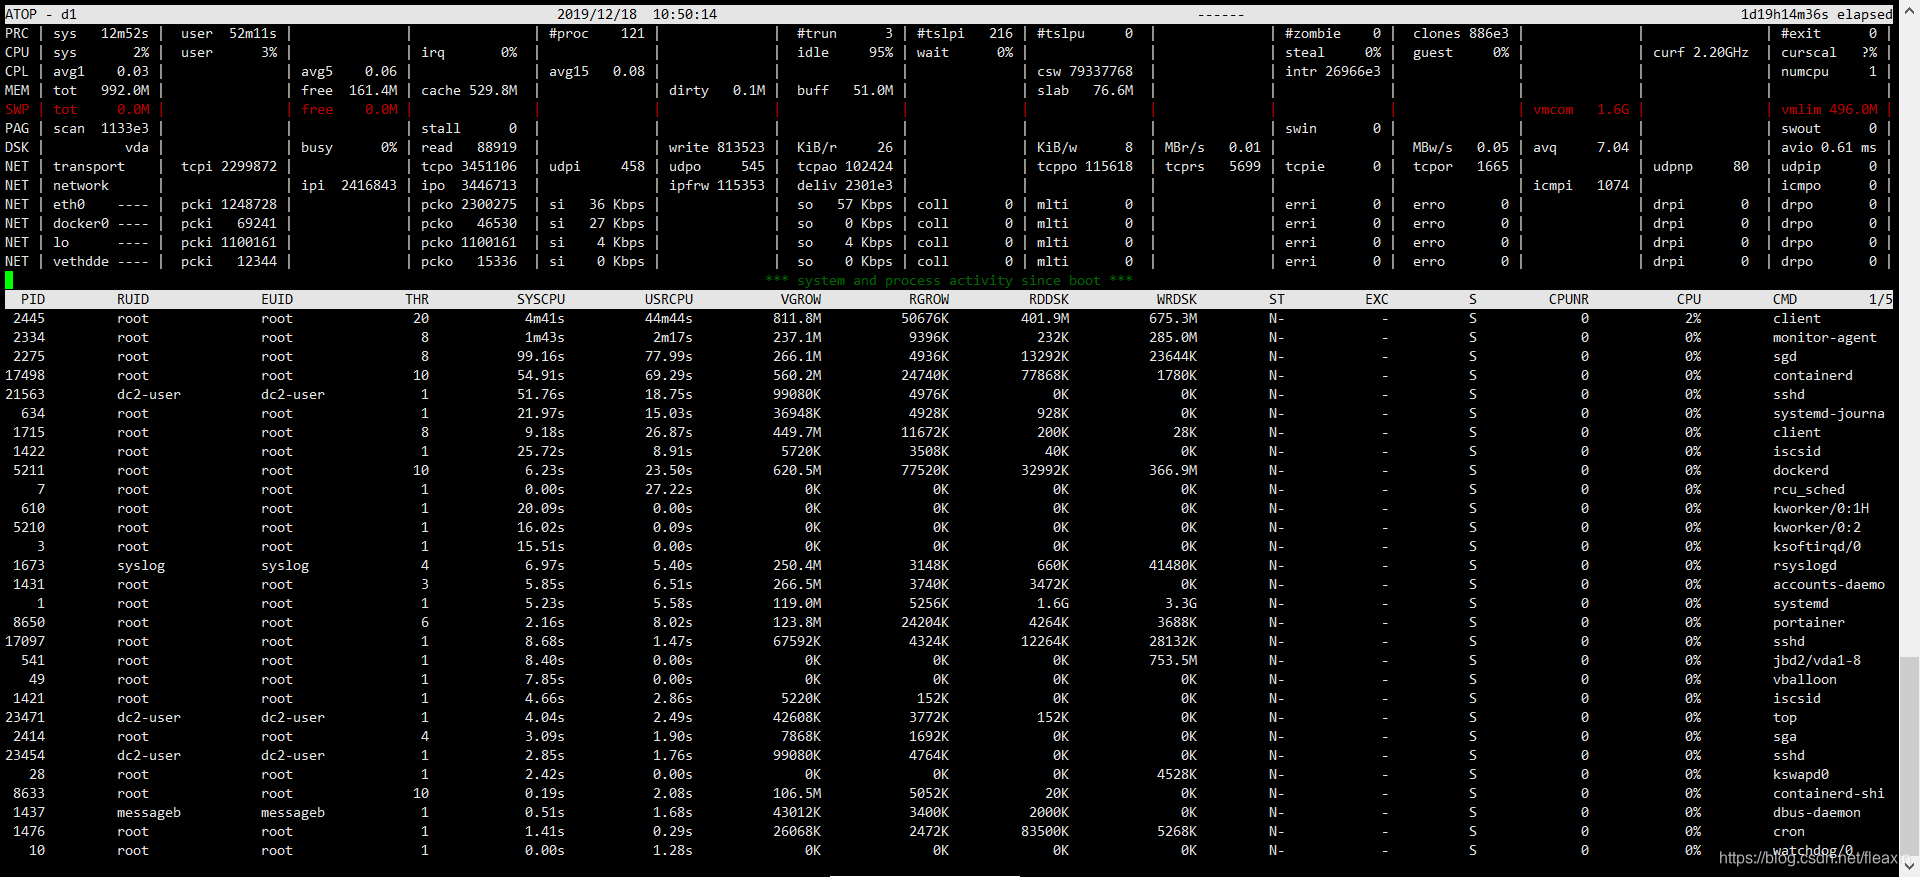Click the vertical scrollbar thumb
The width and height of the screenshot is (1920, 877).
[x=1909, y=755]
